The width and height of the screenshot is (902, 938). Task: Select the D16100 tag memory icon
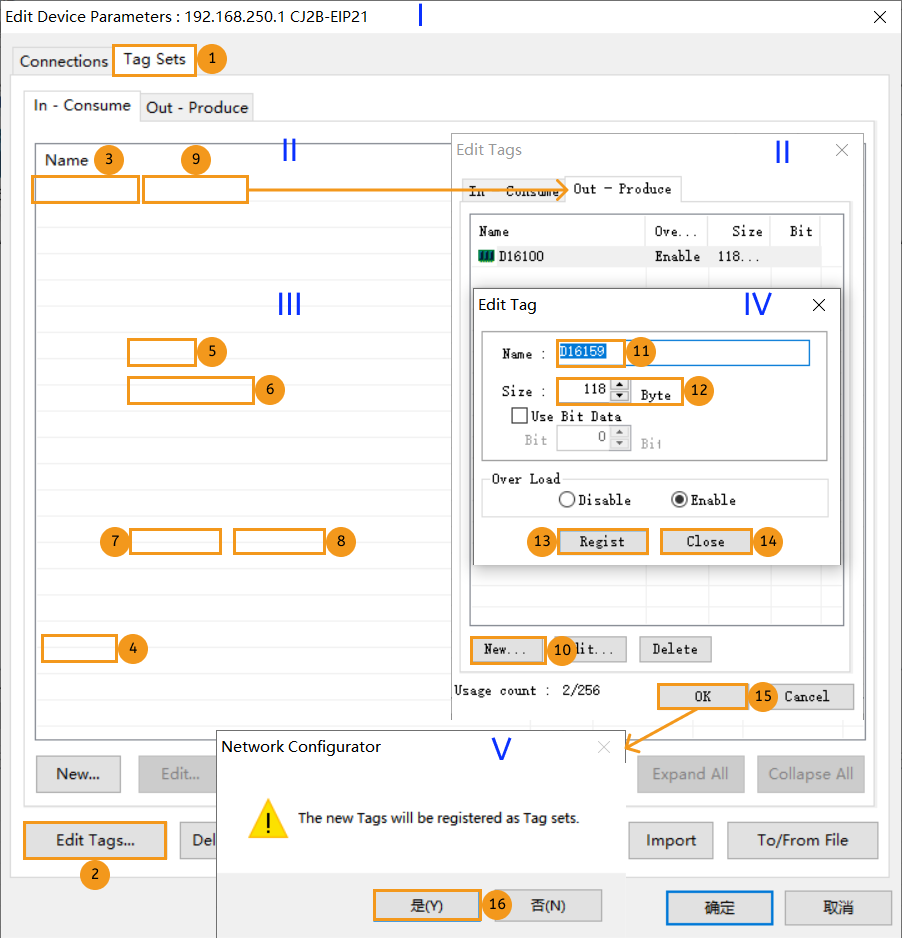[x=487, y=257]
